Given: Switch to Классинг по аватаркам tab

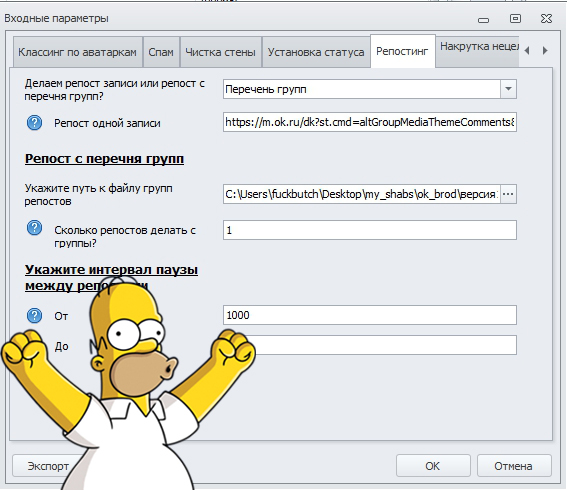Looking at the screenshot, I should pyautogui.click(x=77, y=52).
